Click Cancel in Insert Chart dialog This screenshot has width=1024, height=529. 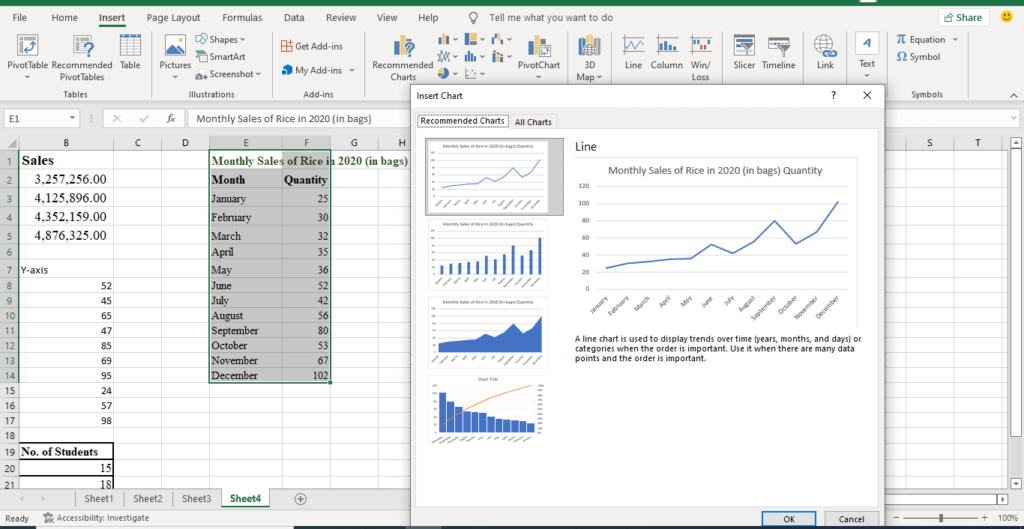click(851, 519)
